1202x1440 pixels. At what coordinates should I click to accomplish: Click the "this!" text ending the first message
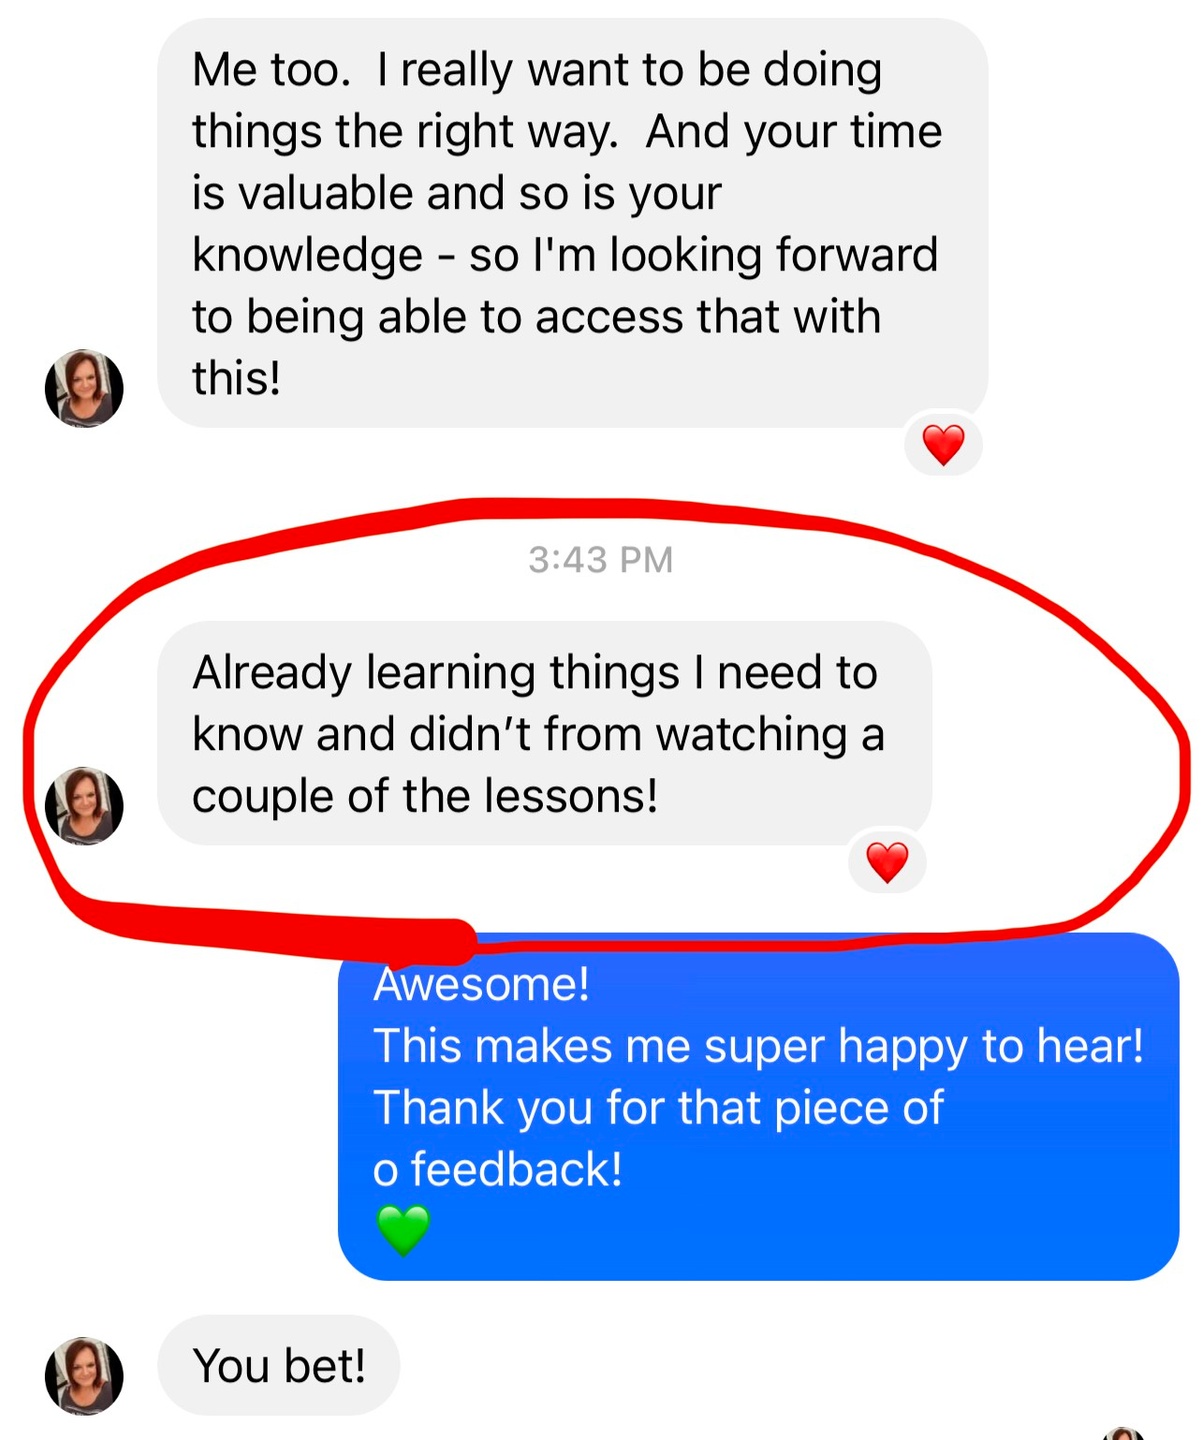tap(237, 379)
